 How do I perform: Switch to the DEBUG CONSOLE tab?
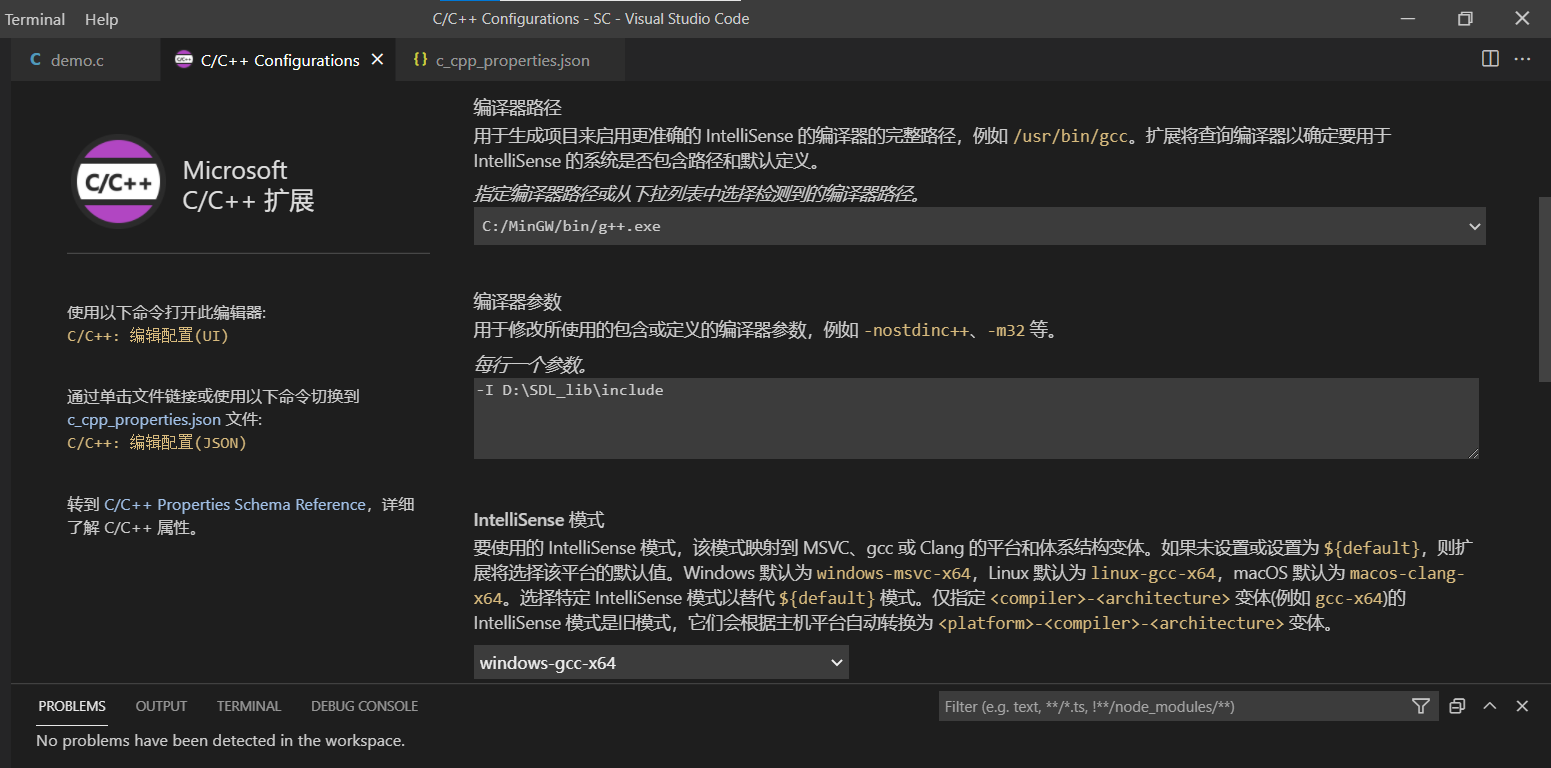pos(364,706)
